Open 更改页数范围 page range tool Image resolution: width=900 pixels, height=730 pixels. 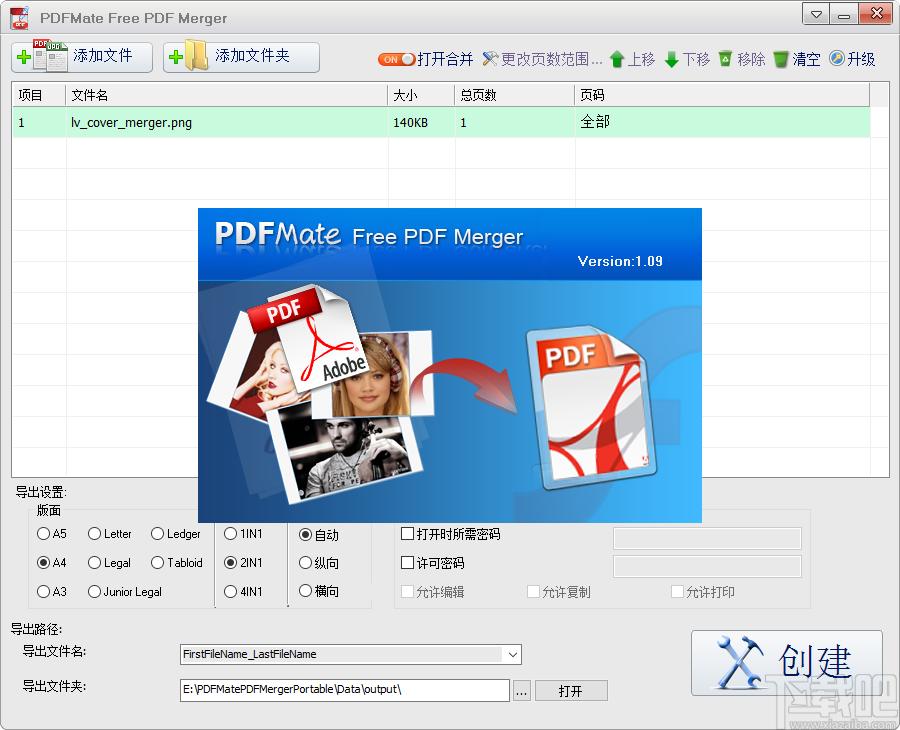tap(542, 59)
